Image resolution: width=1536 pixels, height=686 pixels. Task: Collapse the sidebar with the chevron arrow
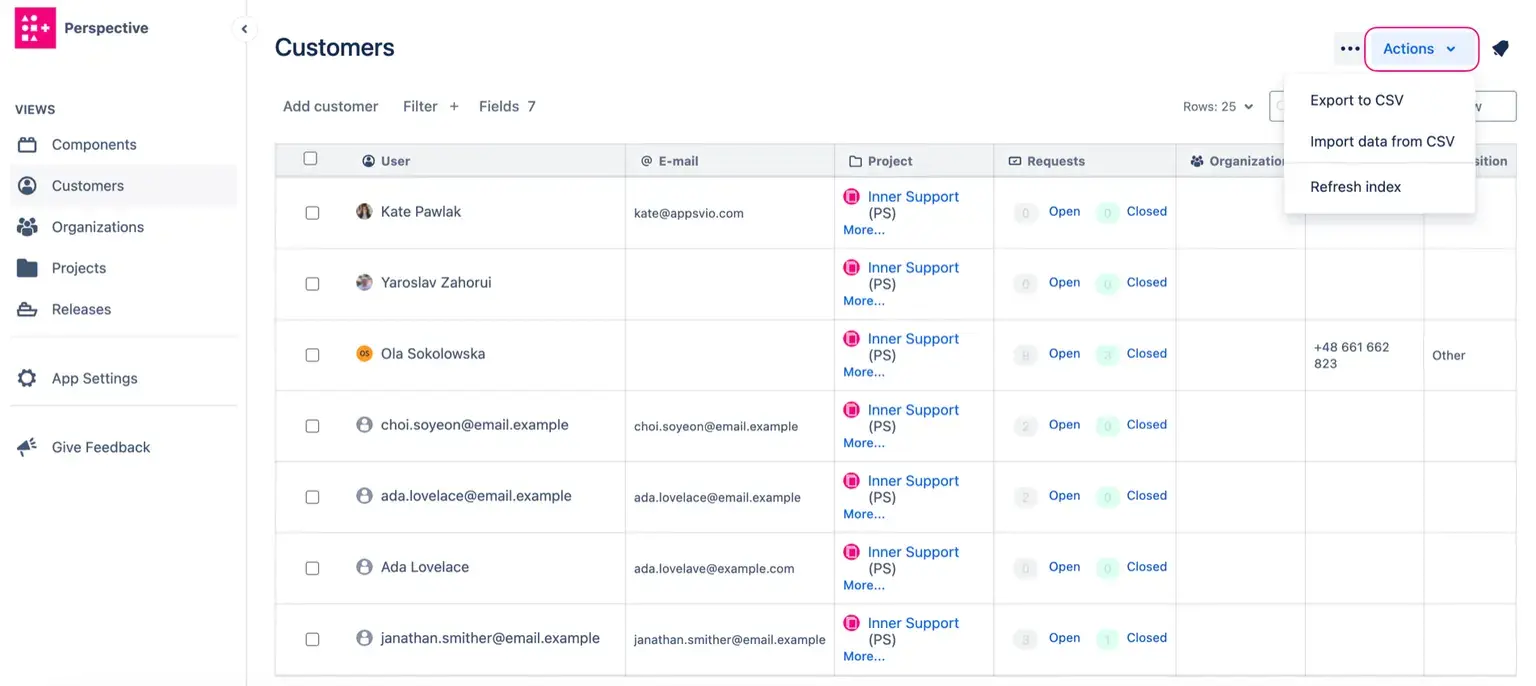pos(244,29)
